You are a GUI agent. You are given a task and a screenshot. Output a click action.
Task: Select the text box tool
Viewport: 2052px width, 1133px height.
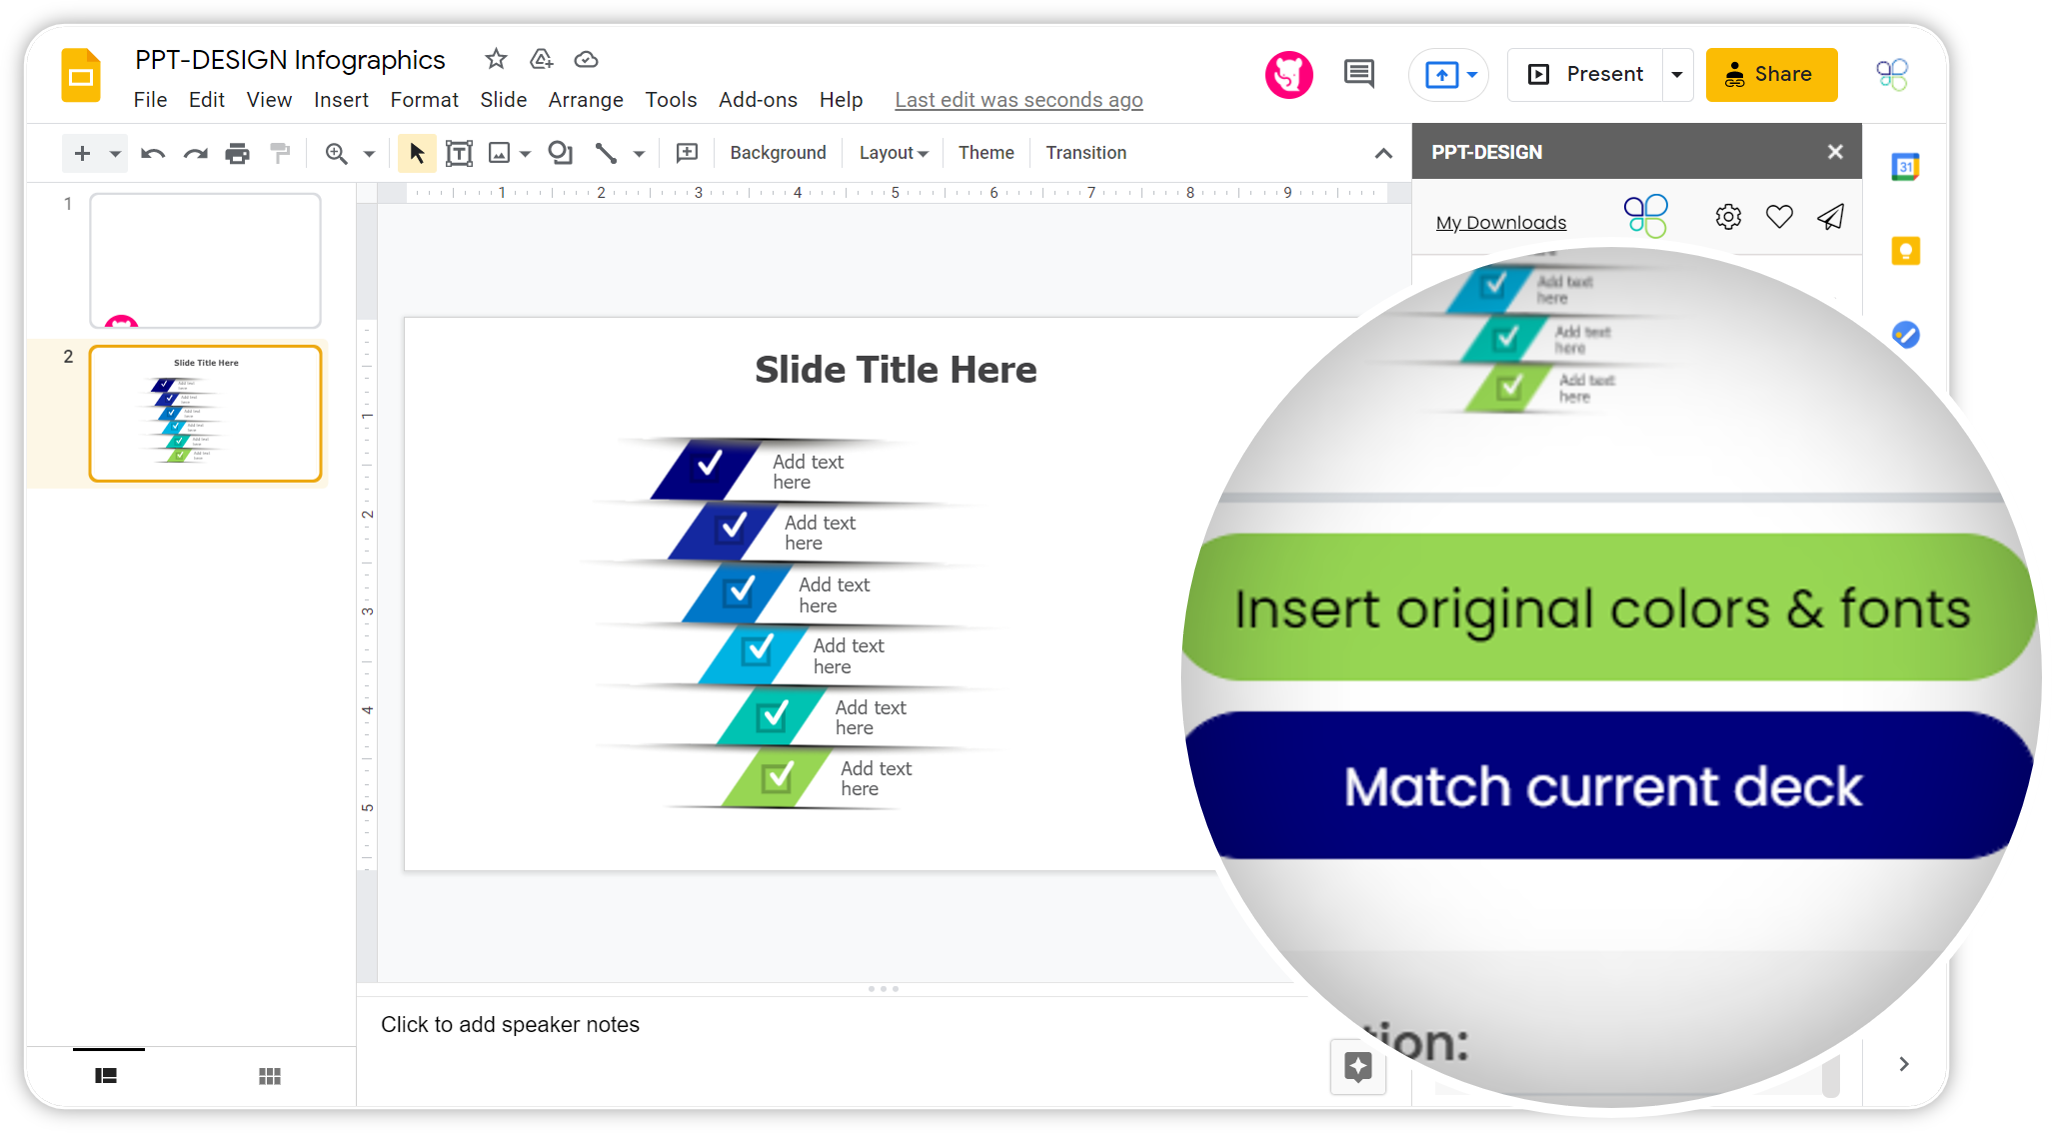(459, 153)
